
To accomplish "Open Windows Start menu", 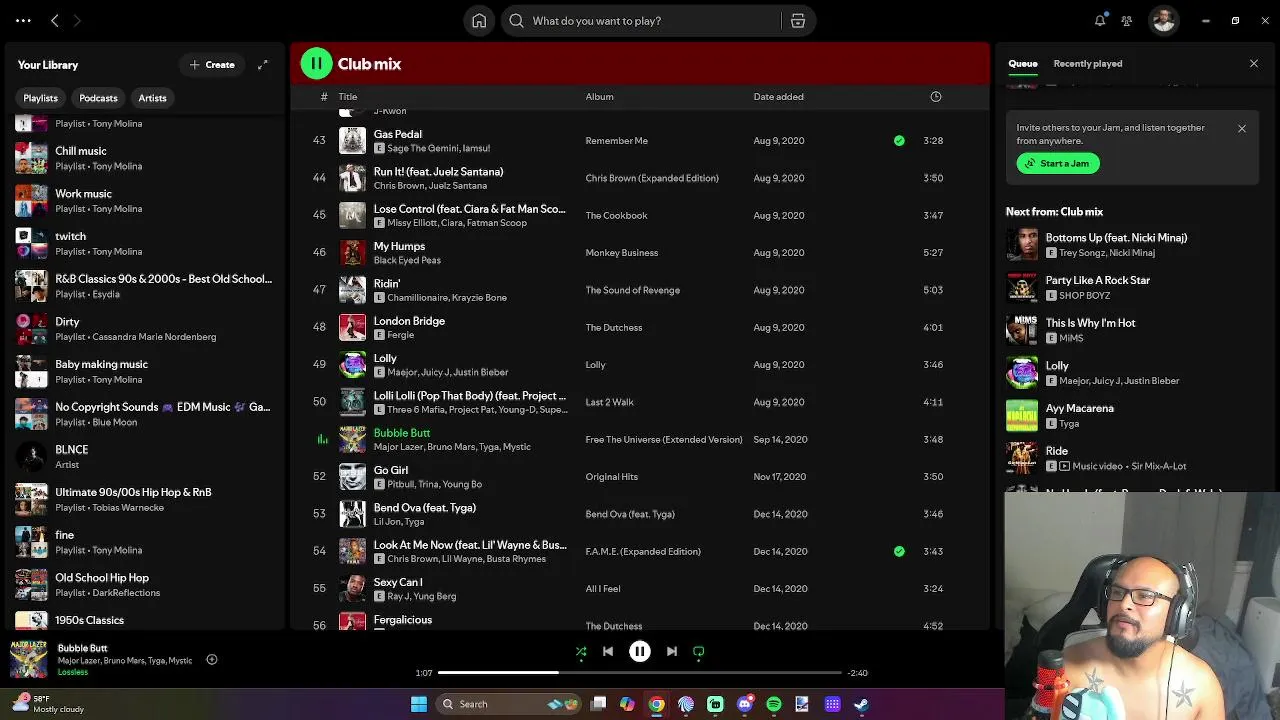I will [x=419, y=704].
